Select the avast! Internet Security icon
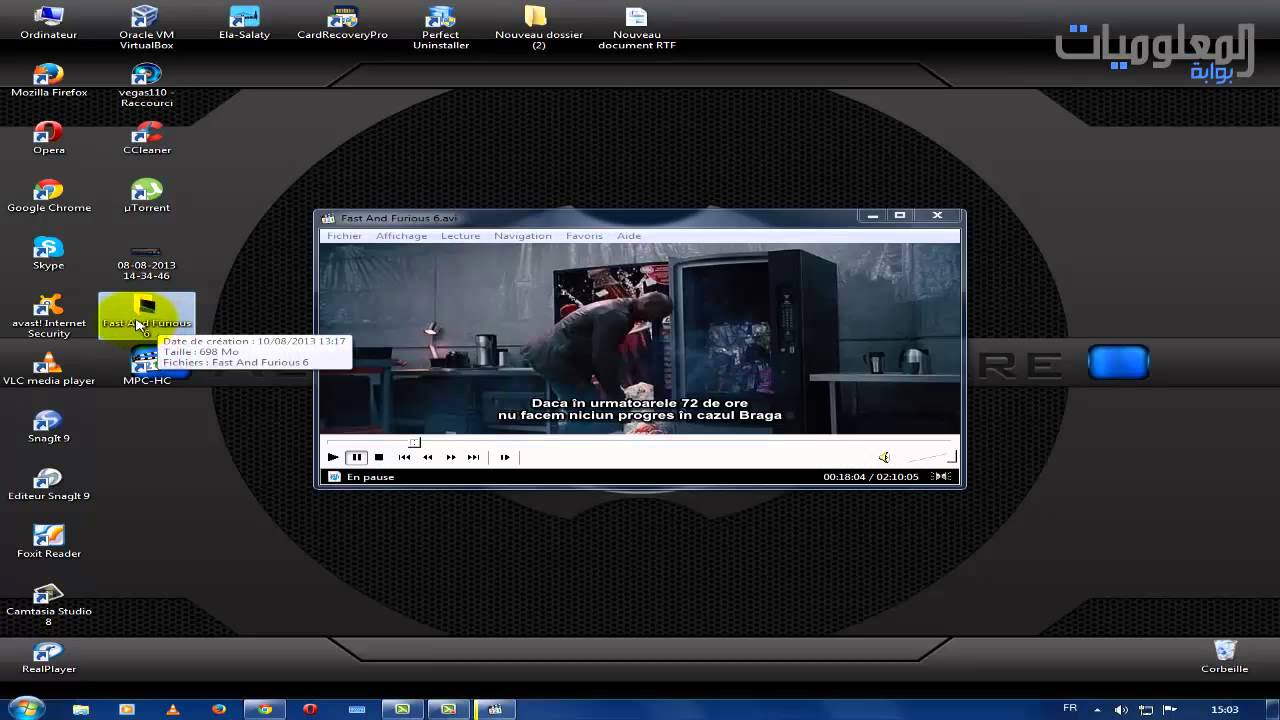 point(48,317)
